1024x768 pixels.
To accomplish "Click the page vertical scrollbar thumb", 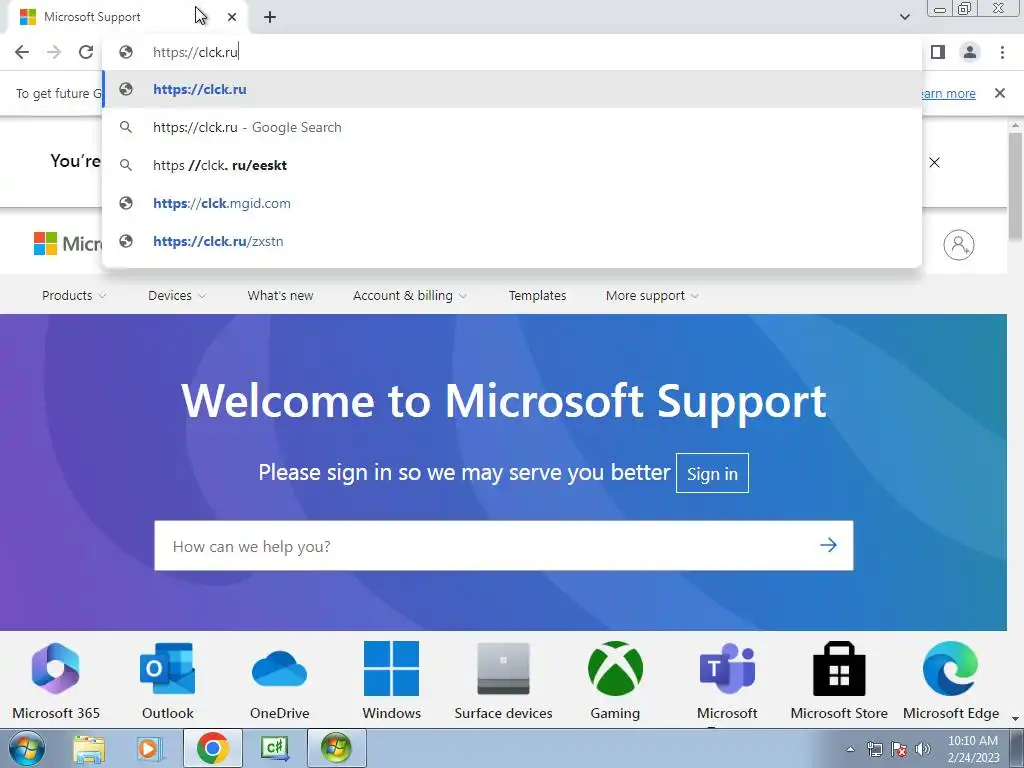I will pyautogui.click(x=1016, y=186).
